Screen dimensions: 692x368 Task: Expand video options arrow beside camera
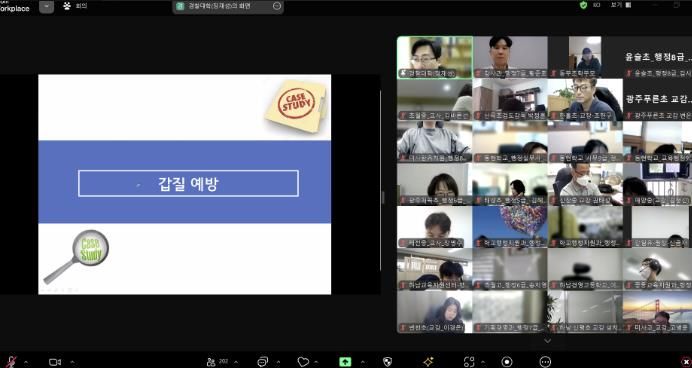72,362
